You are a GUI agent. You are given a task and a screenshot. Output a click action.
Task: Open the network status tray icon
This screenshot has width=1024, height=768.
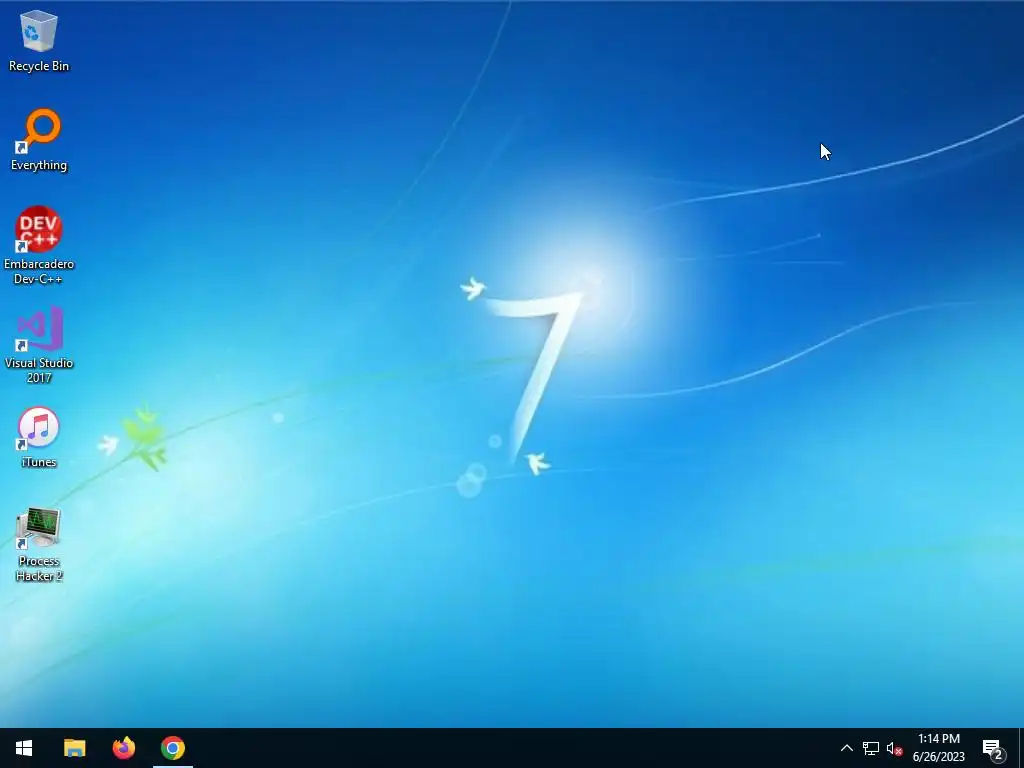coord(871,748)
